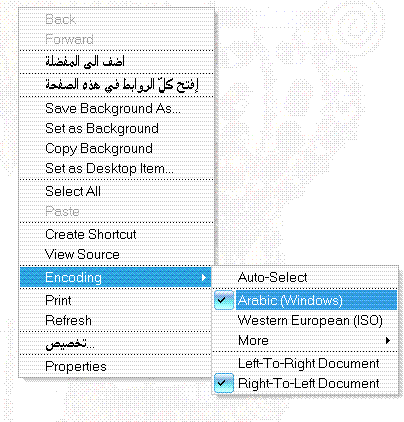Viewport: 404px width, 422px height.
Task: Refresh the page via context menu
Action: tap(116, 320)
